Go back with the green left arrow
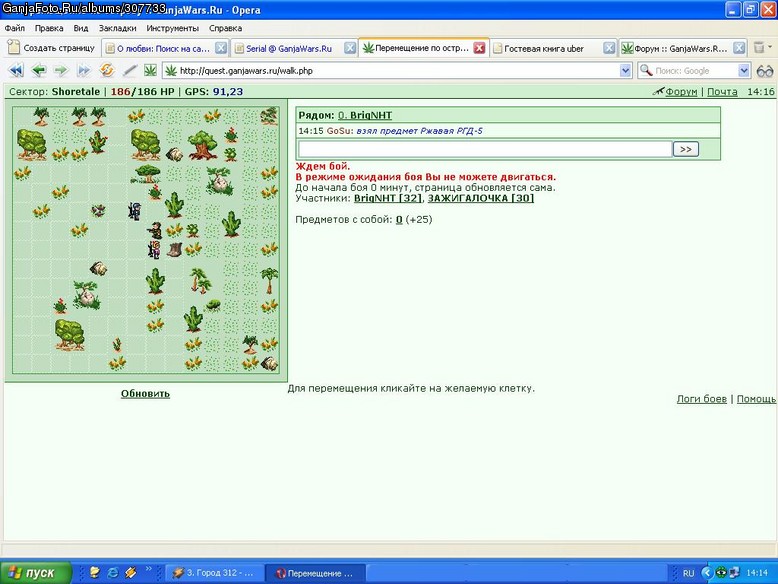 38,70
